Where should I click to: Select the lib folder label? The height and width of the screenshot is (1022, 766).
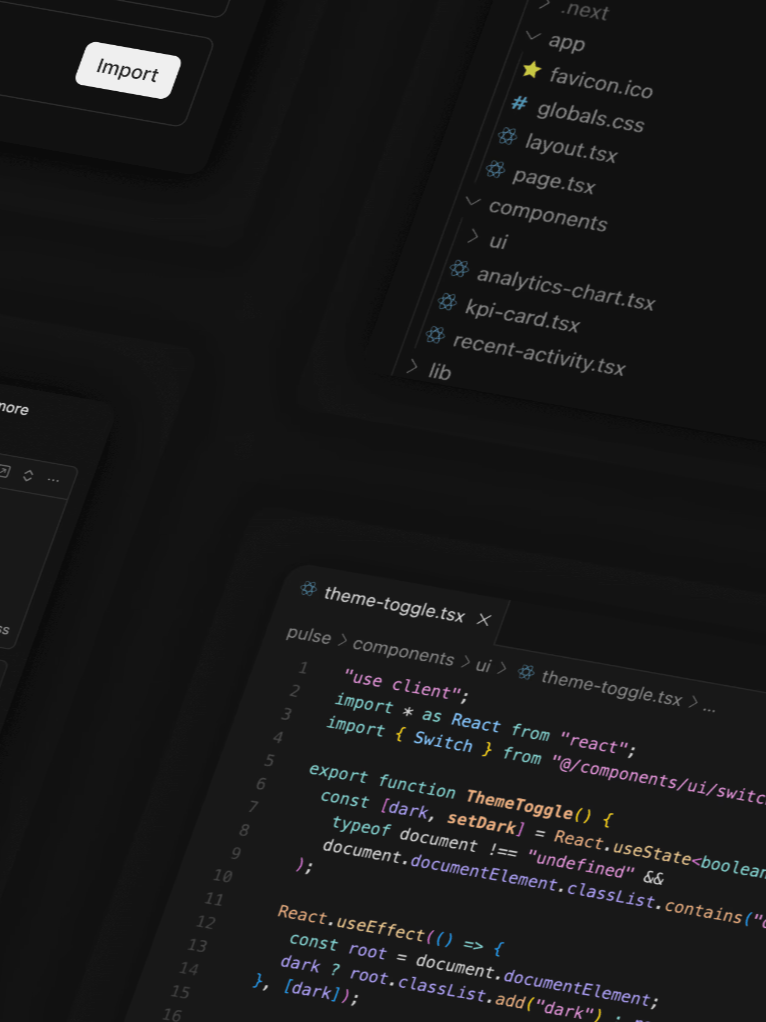pyautogui.click(x=439, y=372)
